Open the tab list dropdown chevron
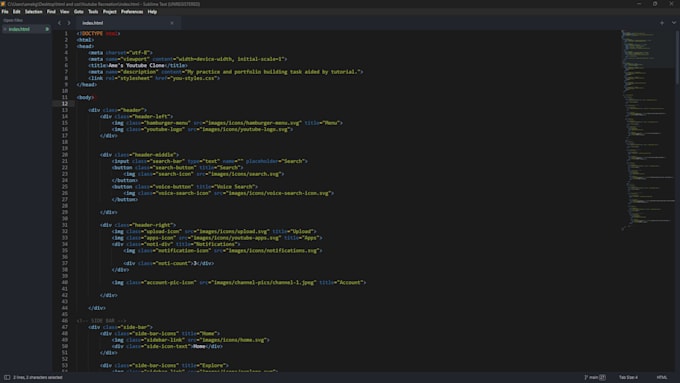The height and width of the screenshot is (383, 680). [x=673, y=23]
